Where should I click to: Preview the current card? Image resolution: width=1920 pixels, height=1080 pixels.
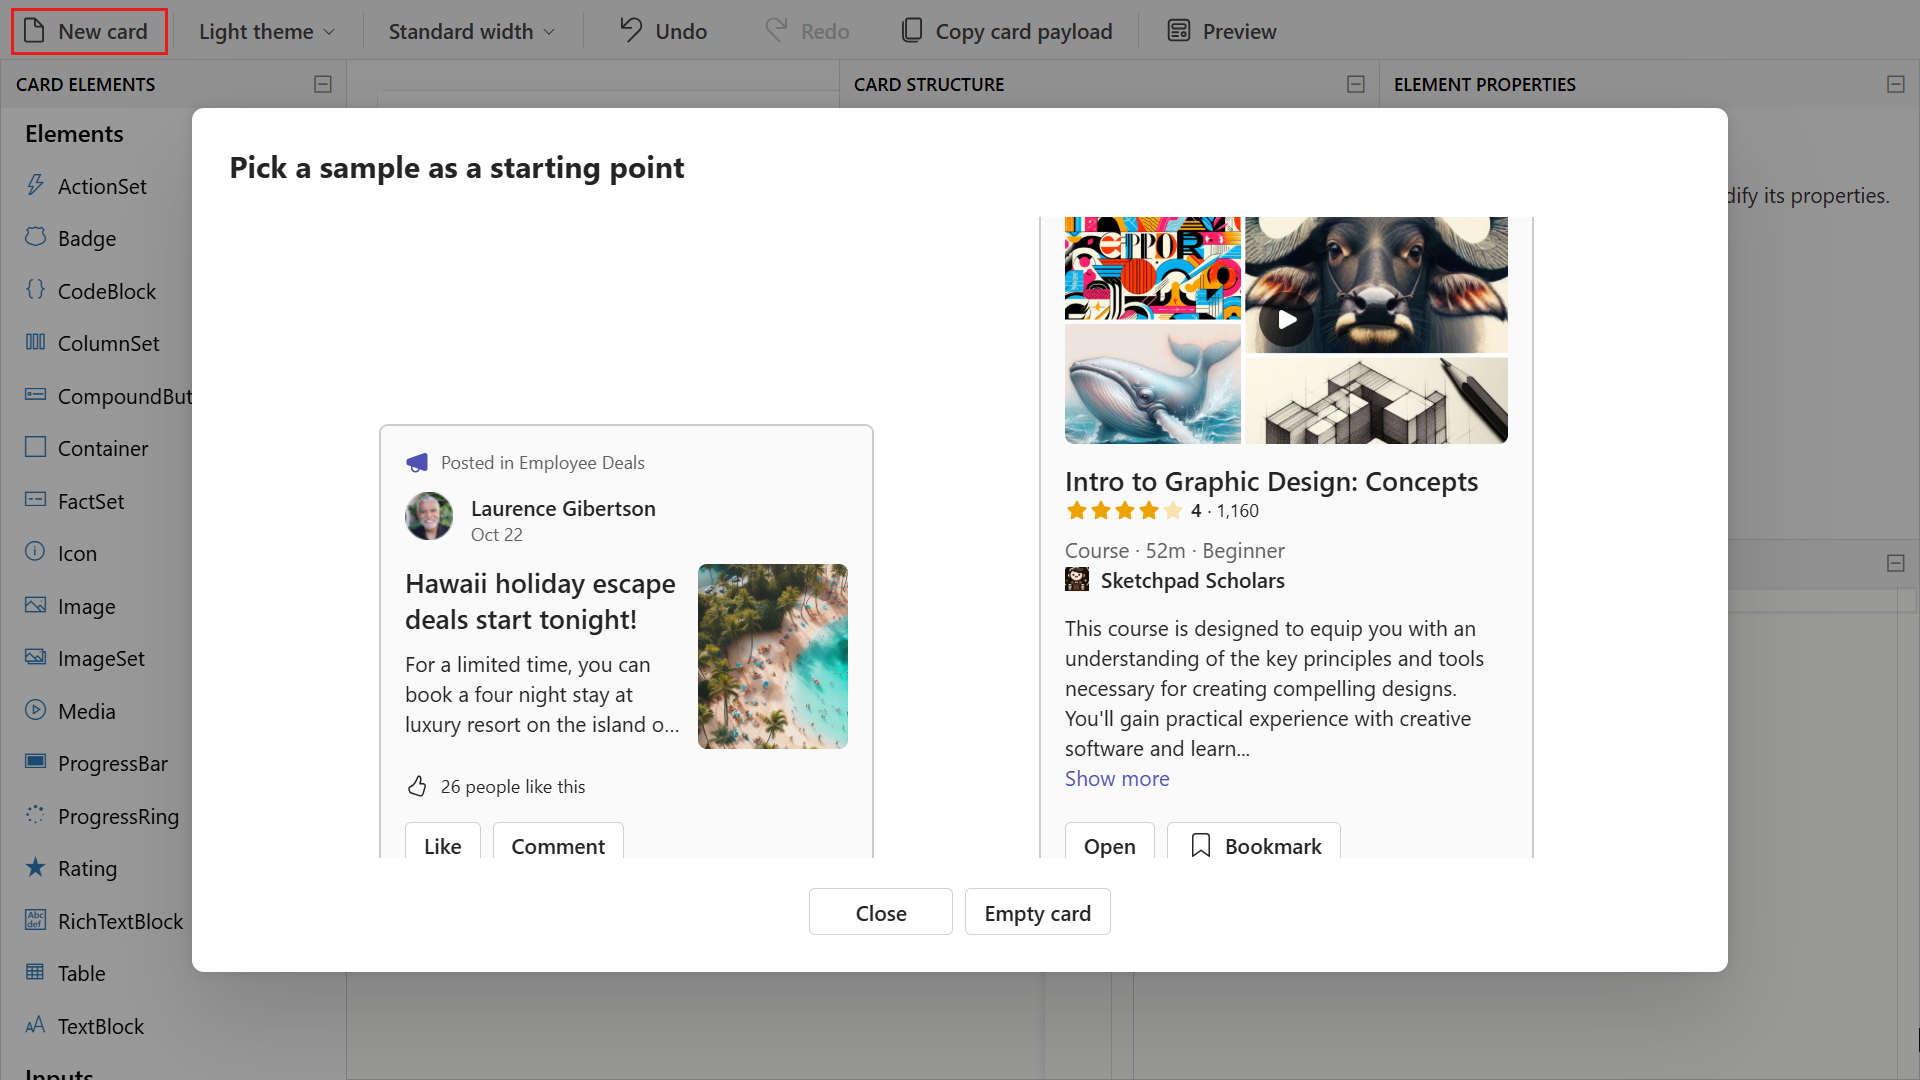pyautogui.click(x=1220, y=31)
